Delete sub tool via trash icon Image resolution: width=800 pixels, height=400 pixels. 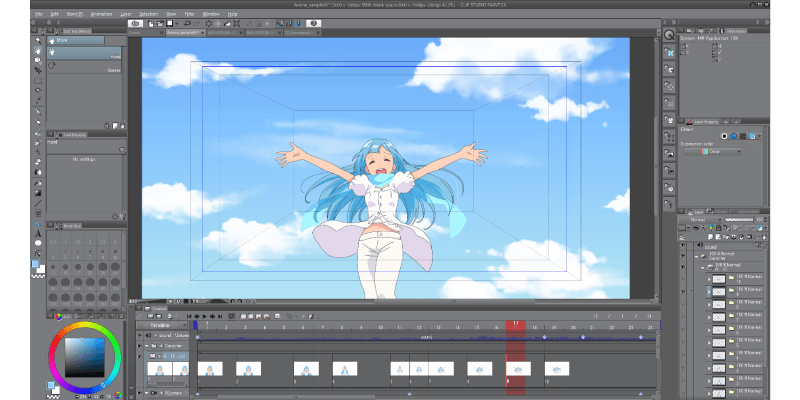(x=122, y=126)
